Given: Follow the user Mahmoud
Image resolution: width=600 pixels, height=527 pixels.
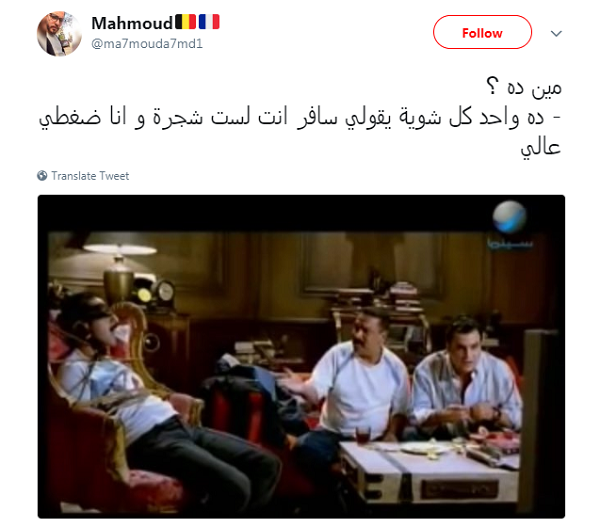Looking at the screenshot, I should 482,32.
